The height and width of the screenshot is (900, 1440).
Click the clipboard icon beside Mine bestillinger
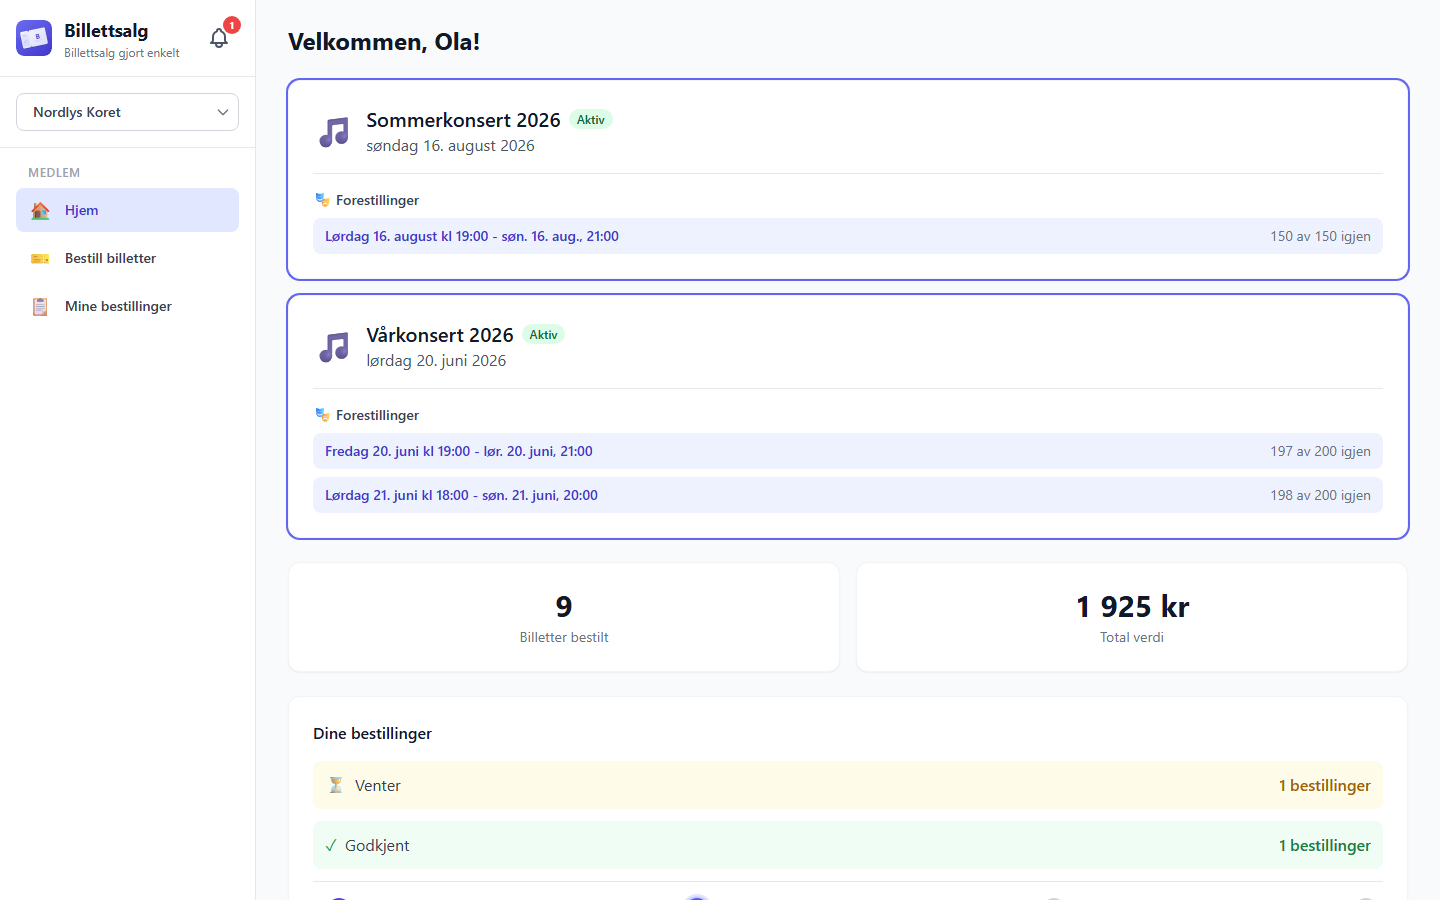point(40,306)
